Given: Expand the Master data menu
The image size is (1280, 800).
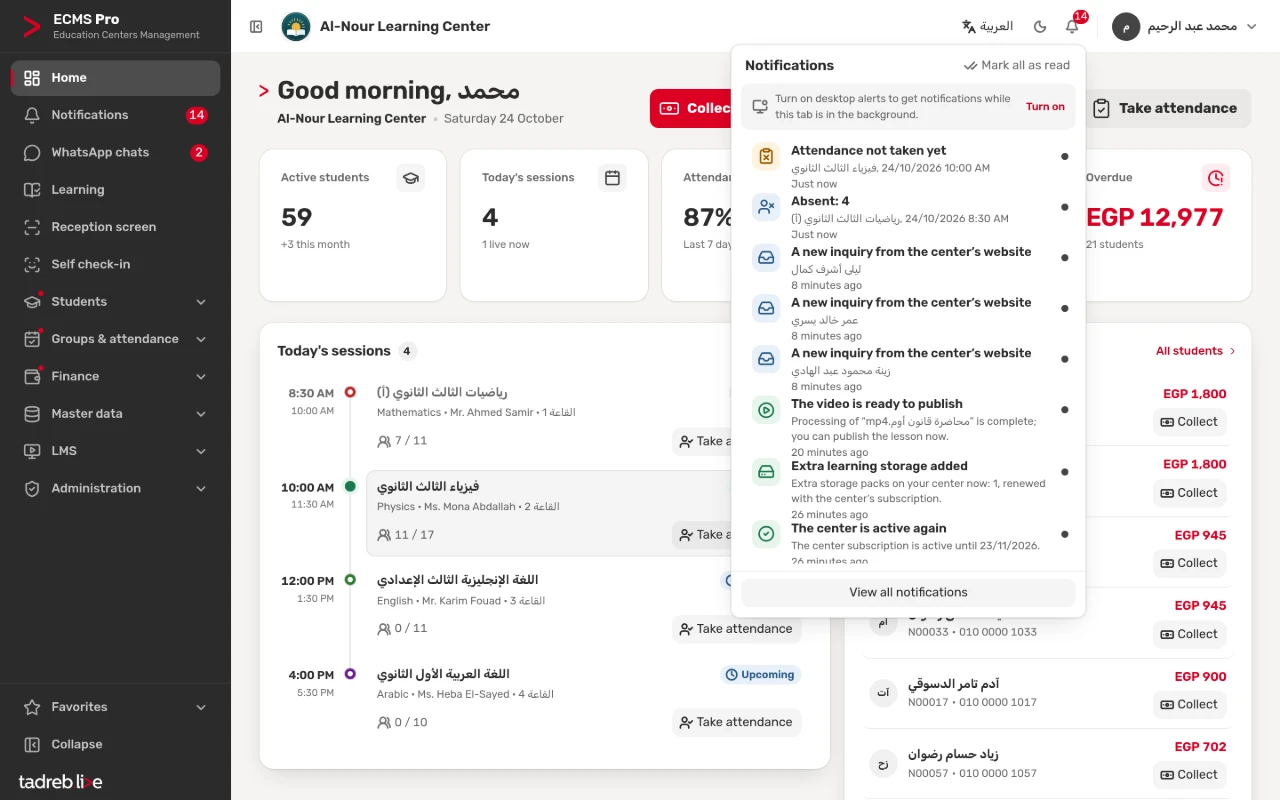Looking at the screenshot, I should (x=115, y=414).
